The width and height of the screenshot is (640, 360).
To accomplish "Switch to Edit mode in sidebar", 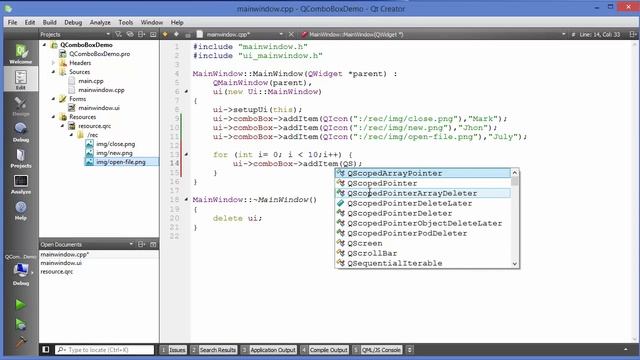I will 21,79.
